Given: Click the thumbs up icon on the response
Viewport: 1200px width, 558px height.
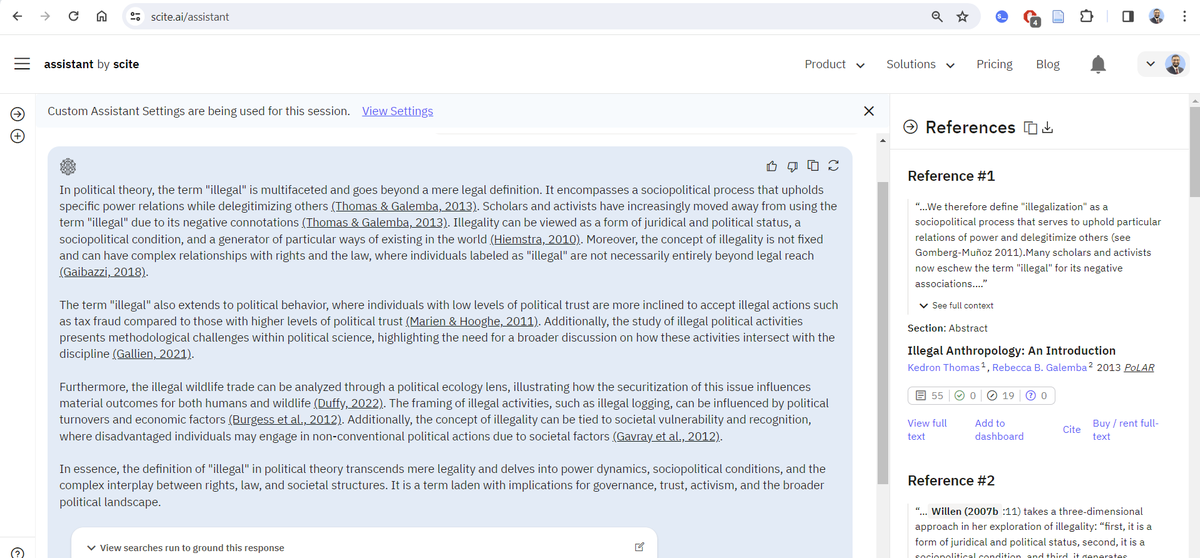Looking at the screenshot, I should [772, 165].
